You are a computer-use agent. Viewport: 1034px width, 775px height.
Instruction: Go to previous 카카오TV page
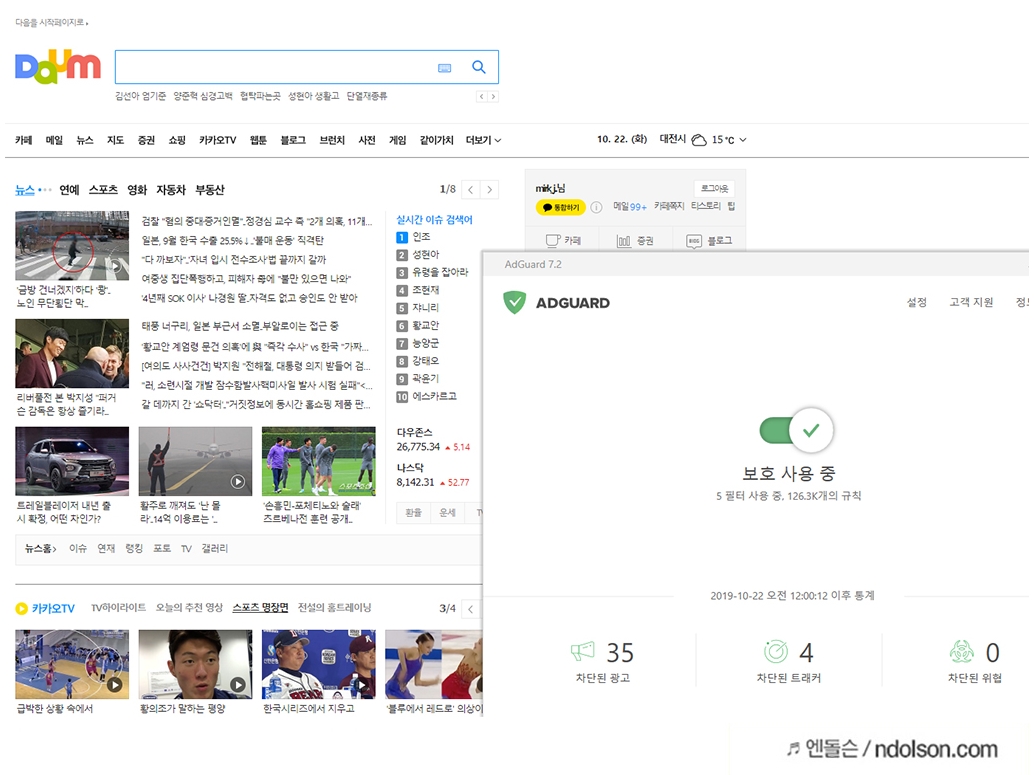point(470,609)
